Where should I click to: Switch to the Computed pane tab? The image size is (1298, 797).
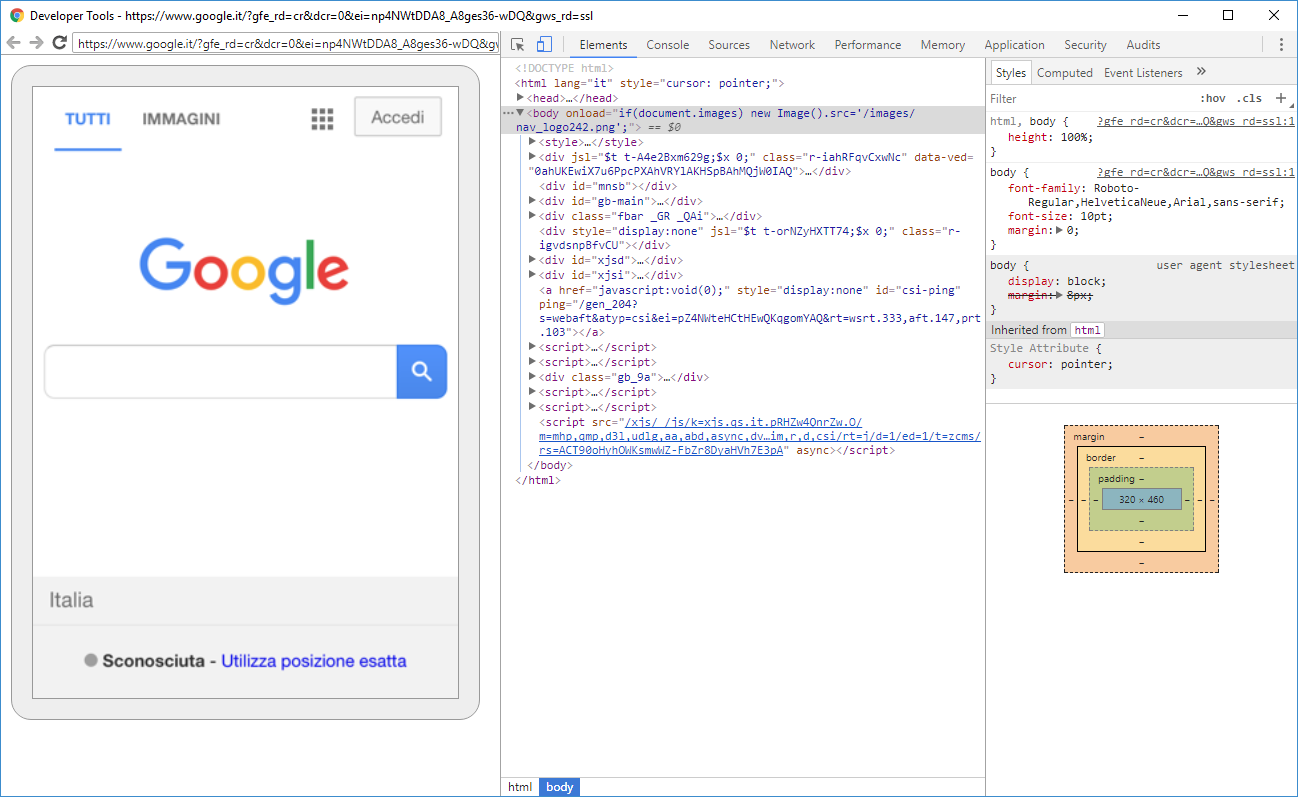coord(1064,73)
